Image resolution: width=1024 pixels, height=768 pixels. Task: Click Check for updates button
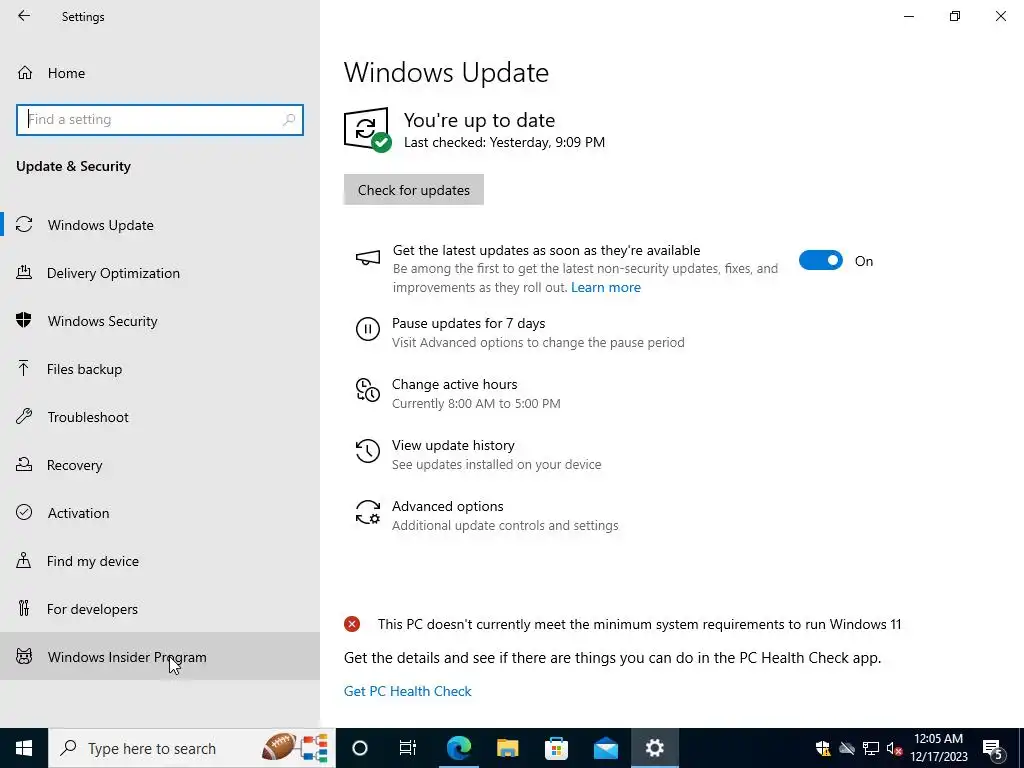(414, 189)
